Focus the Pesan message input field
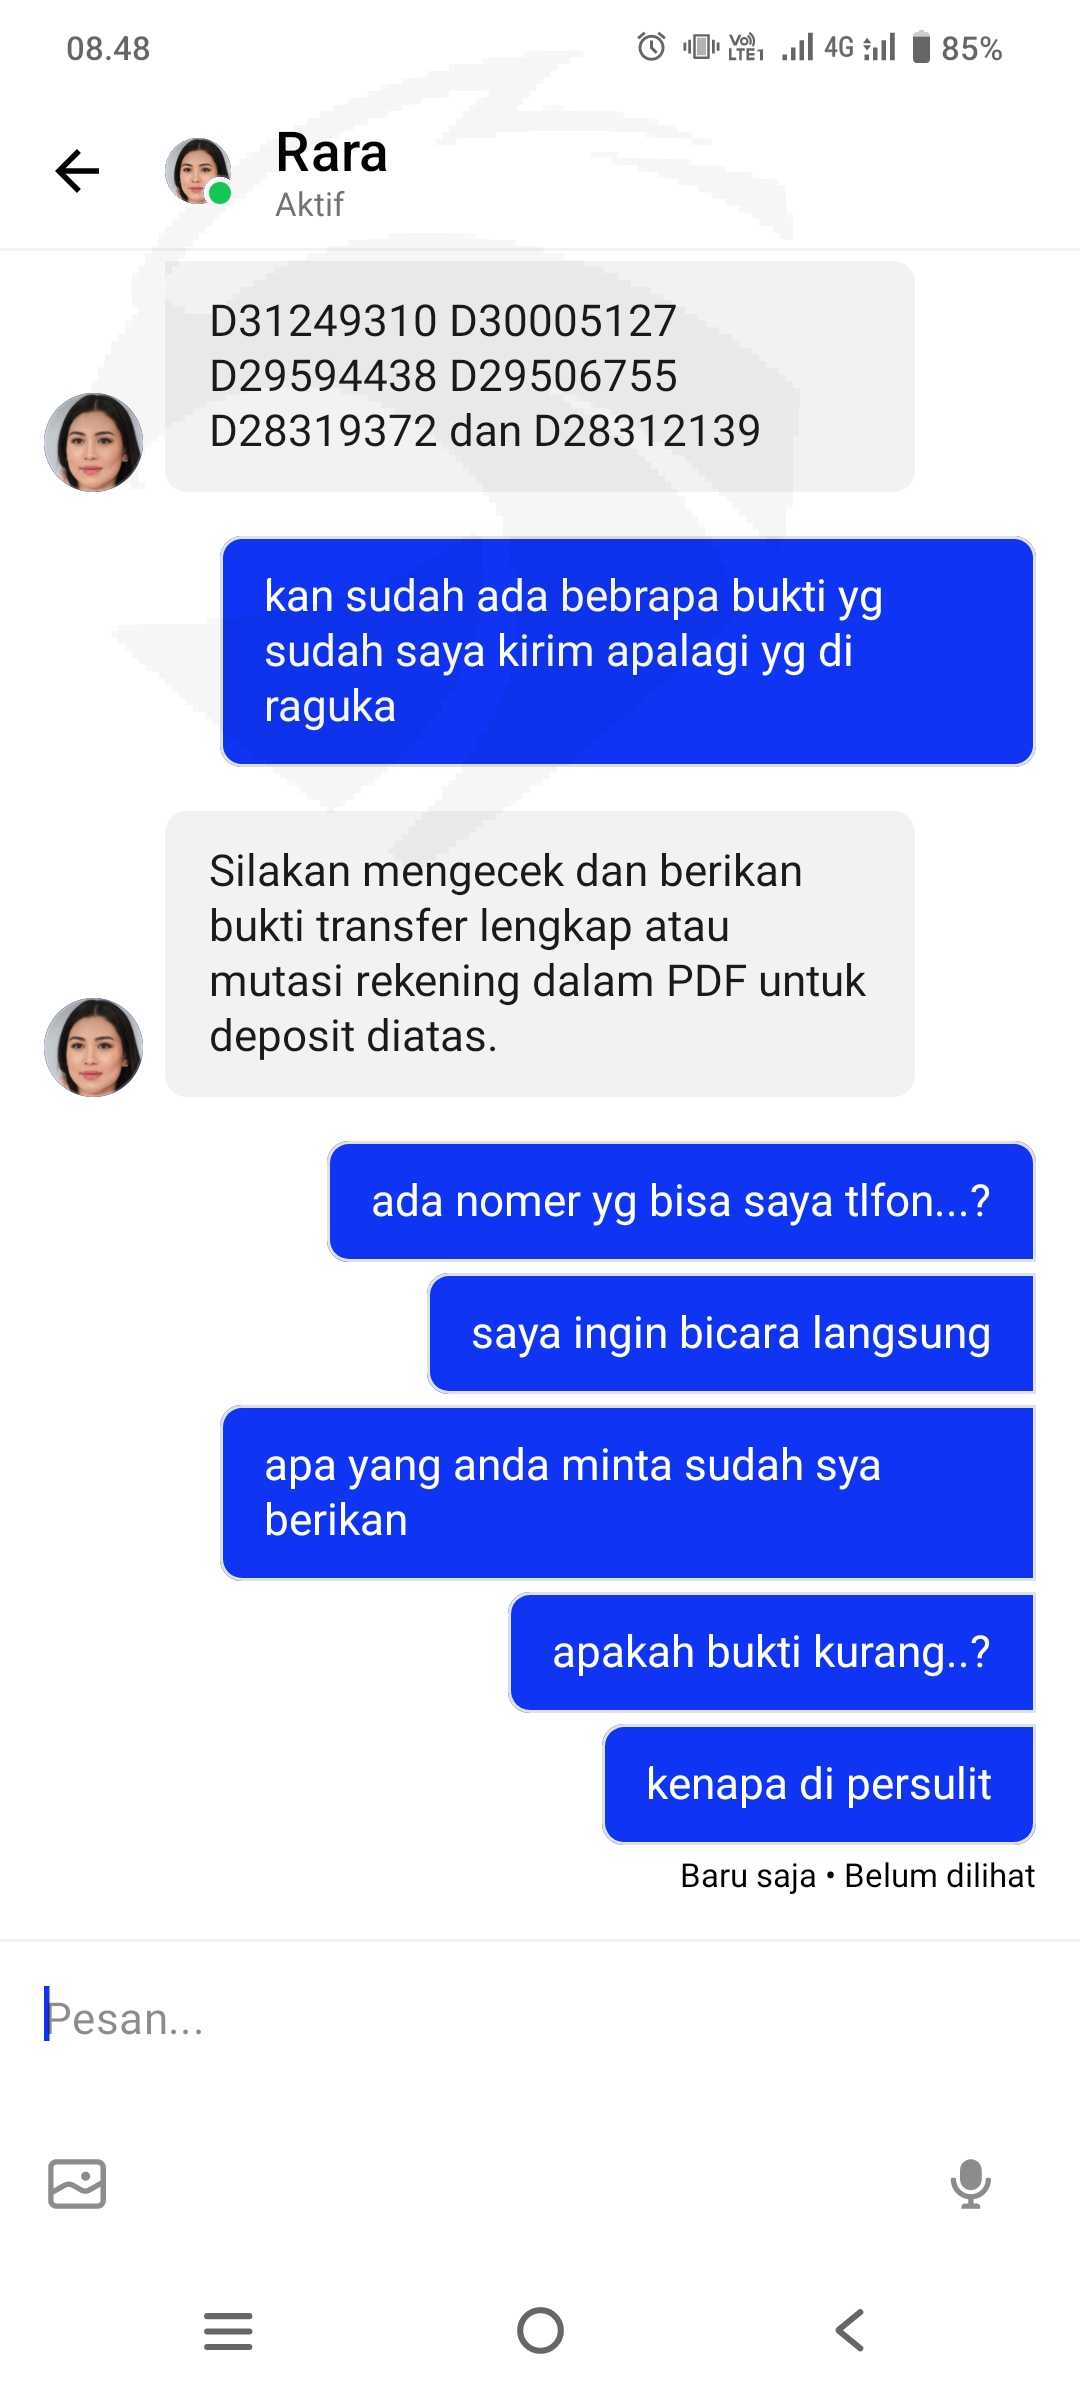Image resolution: width=1080 pixels, height=2388 pixels. pyautogui.click(x=540, y=2018)
